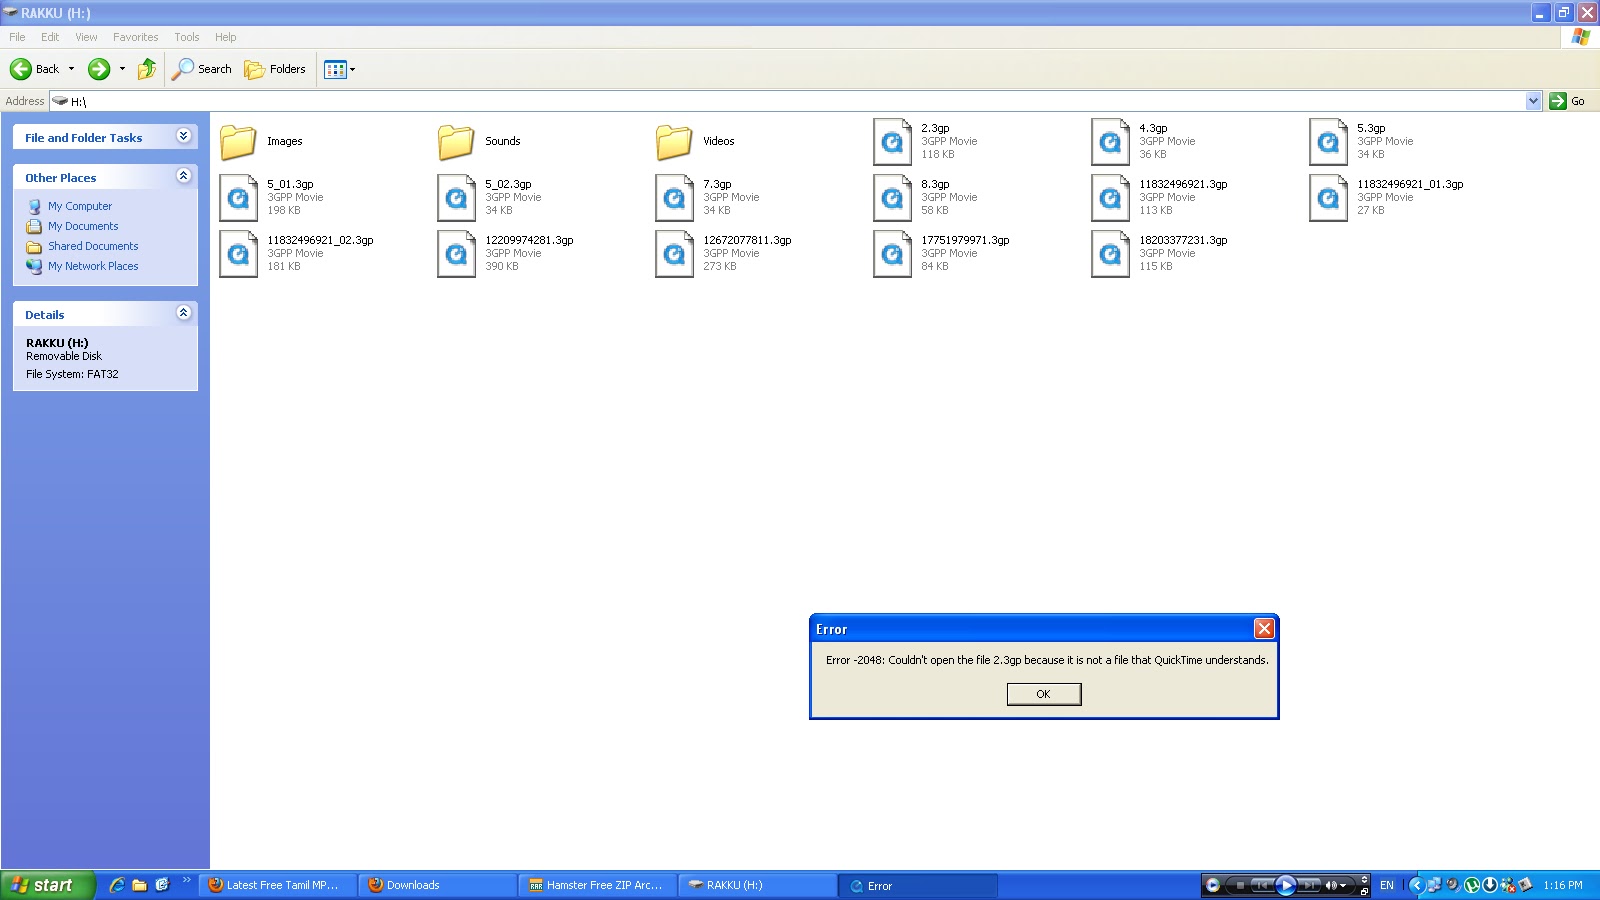Viewport: 1600px width, 900px height.
Task: Select the 5_02.3gp file icon
Action: coord(456,198)
